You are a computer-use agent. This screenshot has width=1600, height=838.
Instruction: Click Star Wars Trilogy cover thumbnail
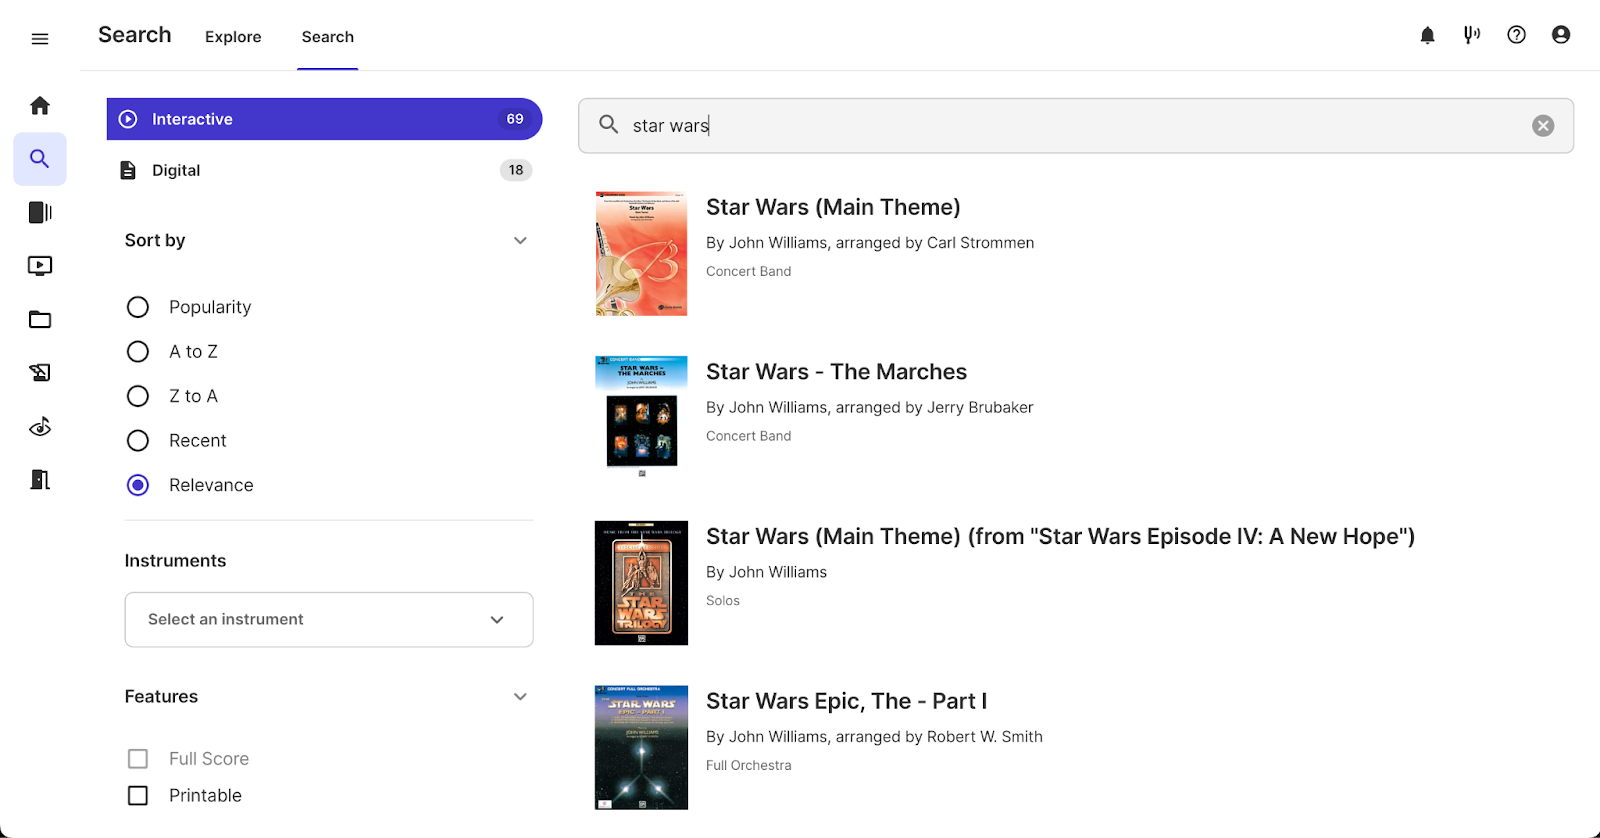(x=641, y=583)
